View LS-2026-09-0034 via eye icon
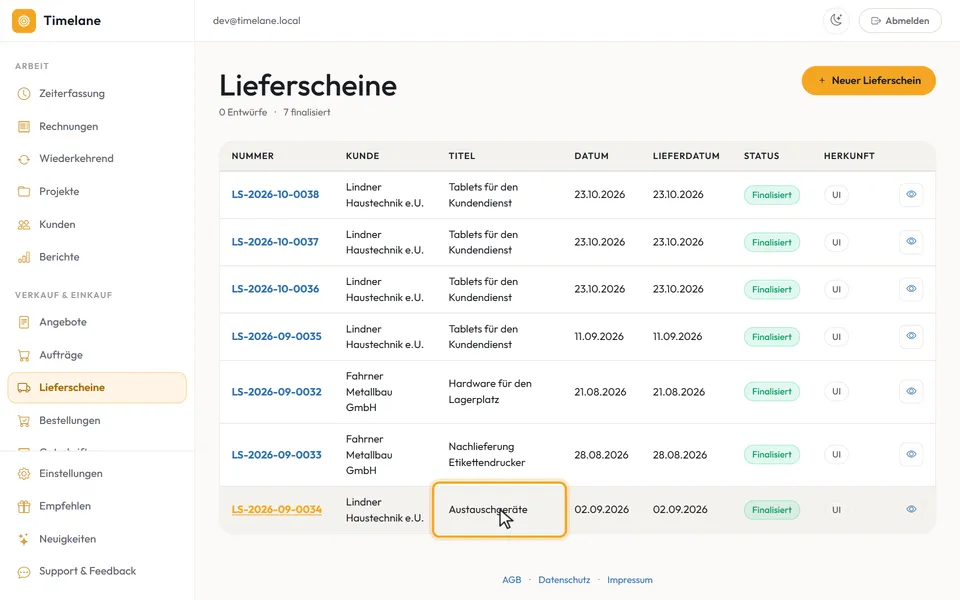This screenshot has height=600, width=960. 911,509
